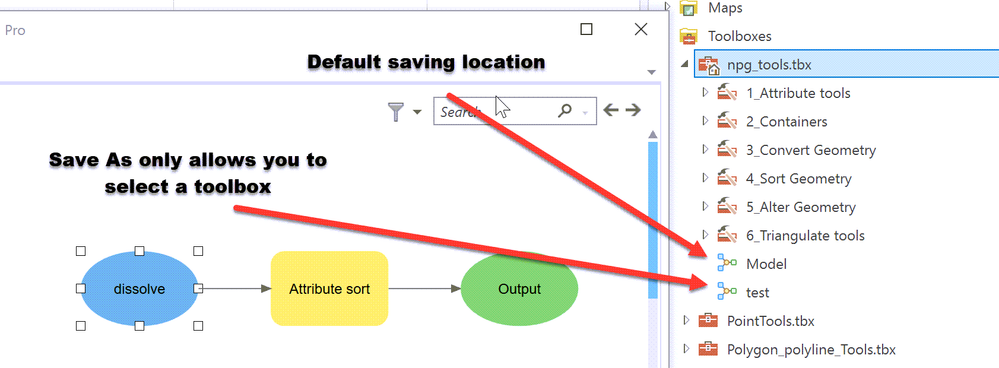This screenshot has height=368, width=999.
Task: Expand the Polygon_polyline_Tools.tbx toolbox
Action: (x=686, y=349)
